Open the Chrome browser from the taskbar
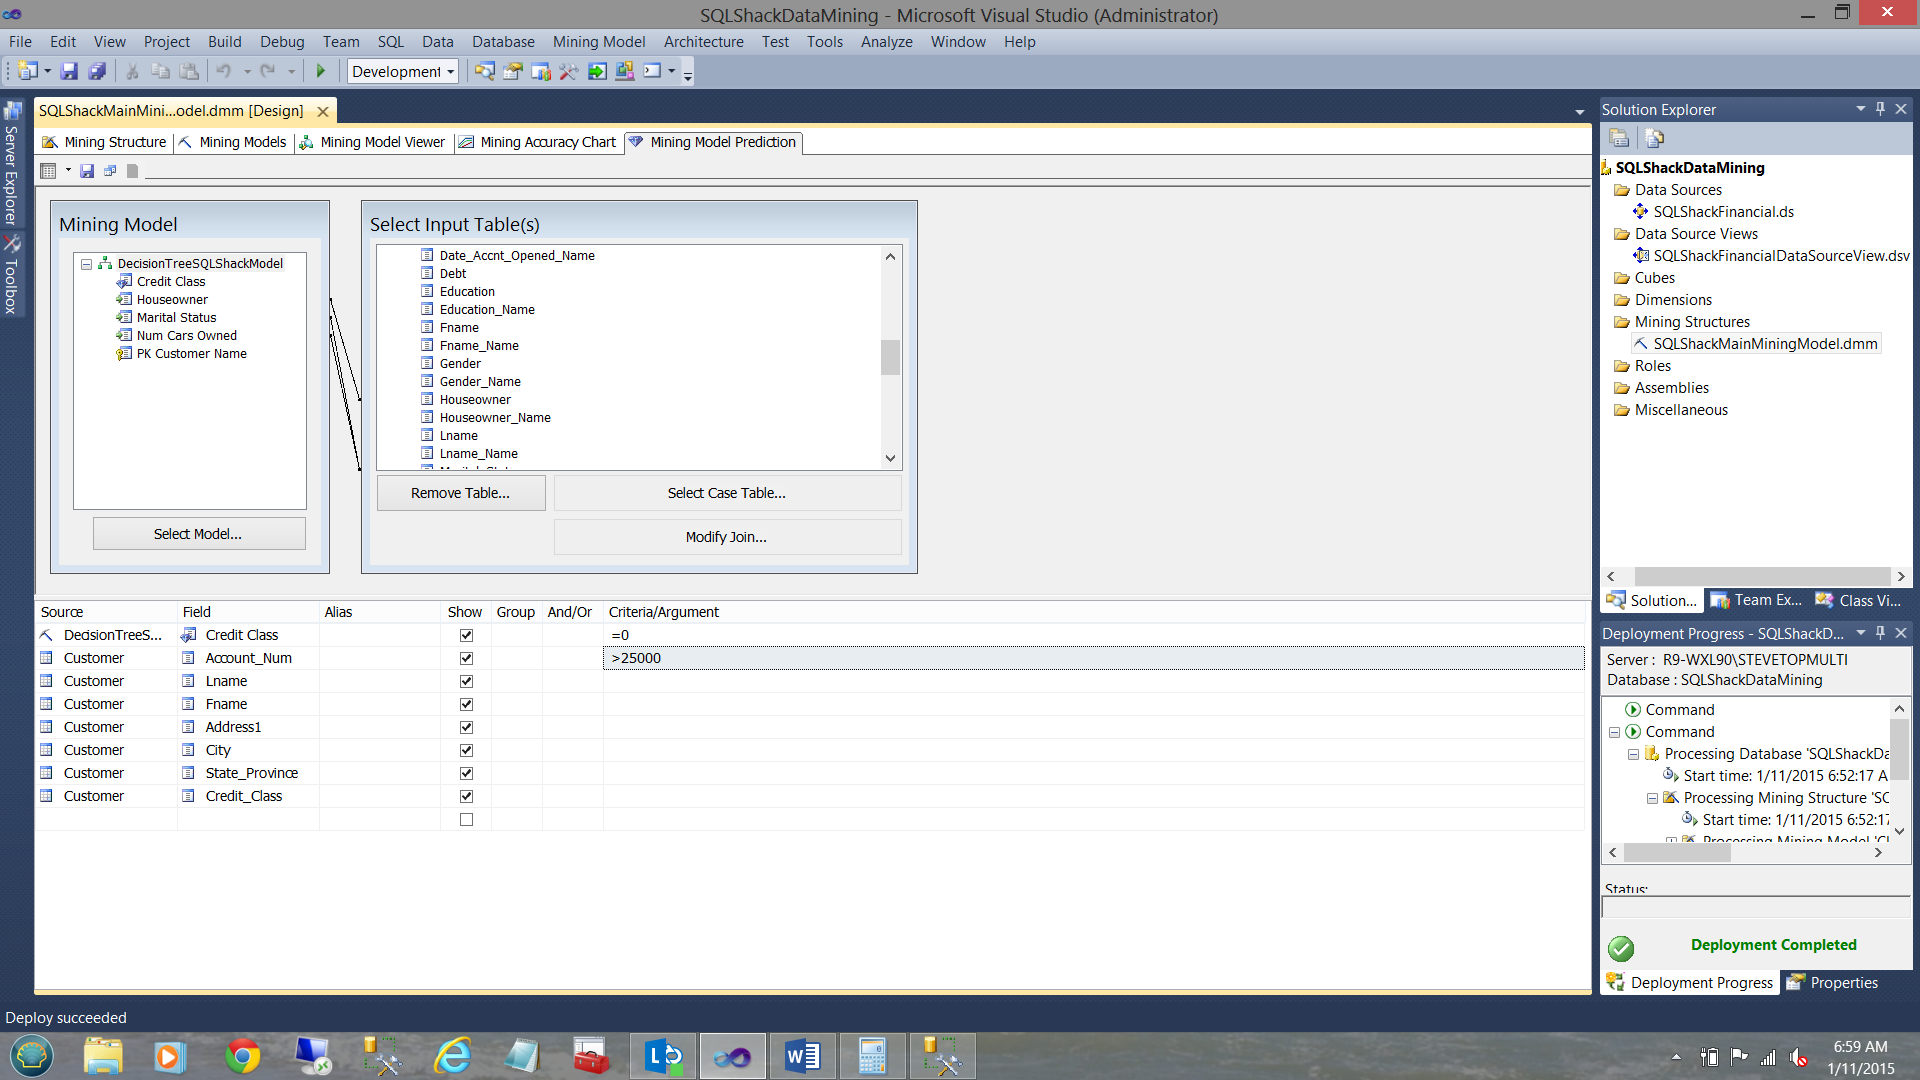This screenshot has width=1920, height=1080. (x=242, y=1056)
